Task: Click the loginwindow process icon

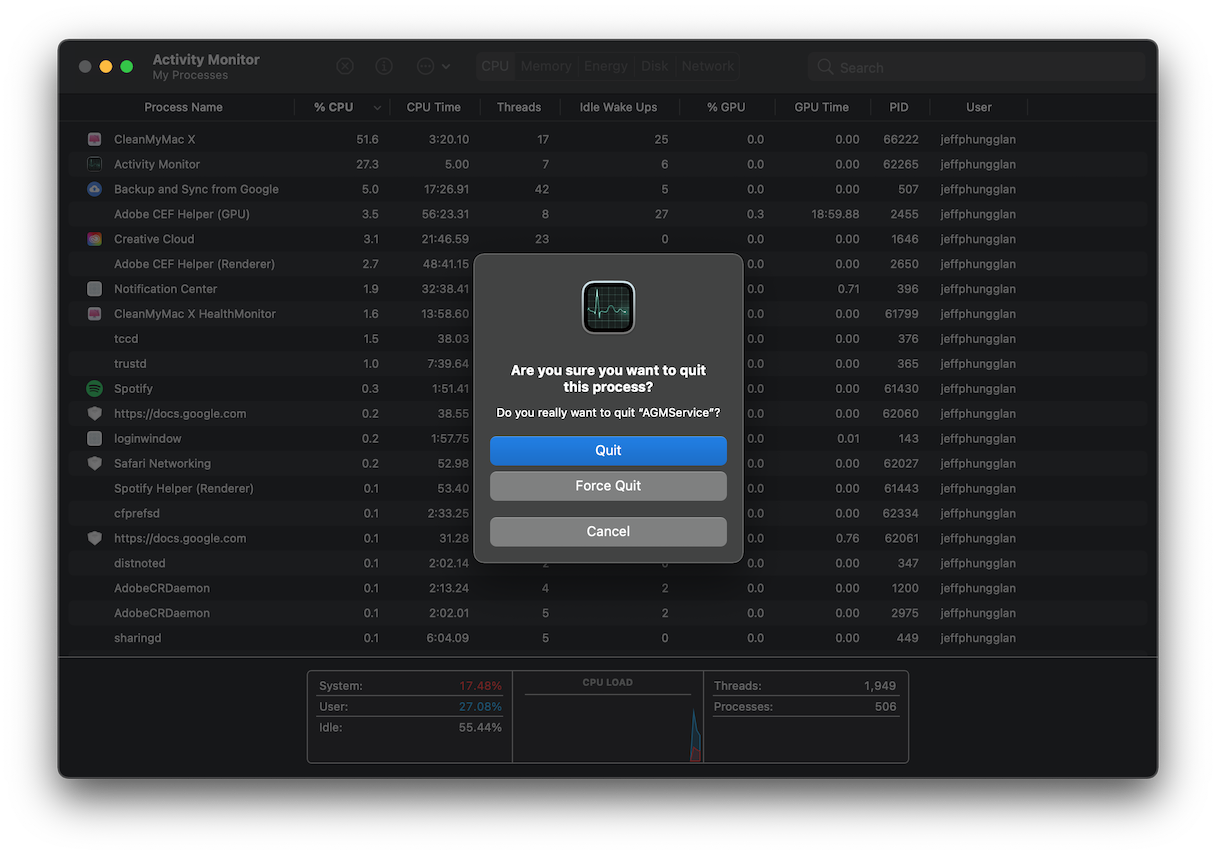Action: tap(94, 438)
